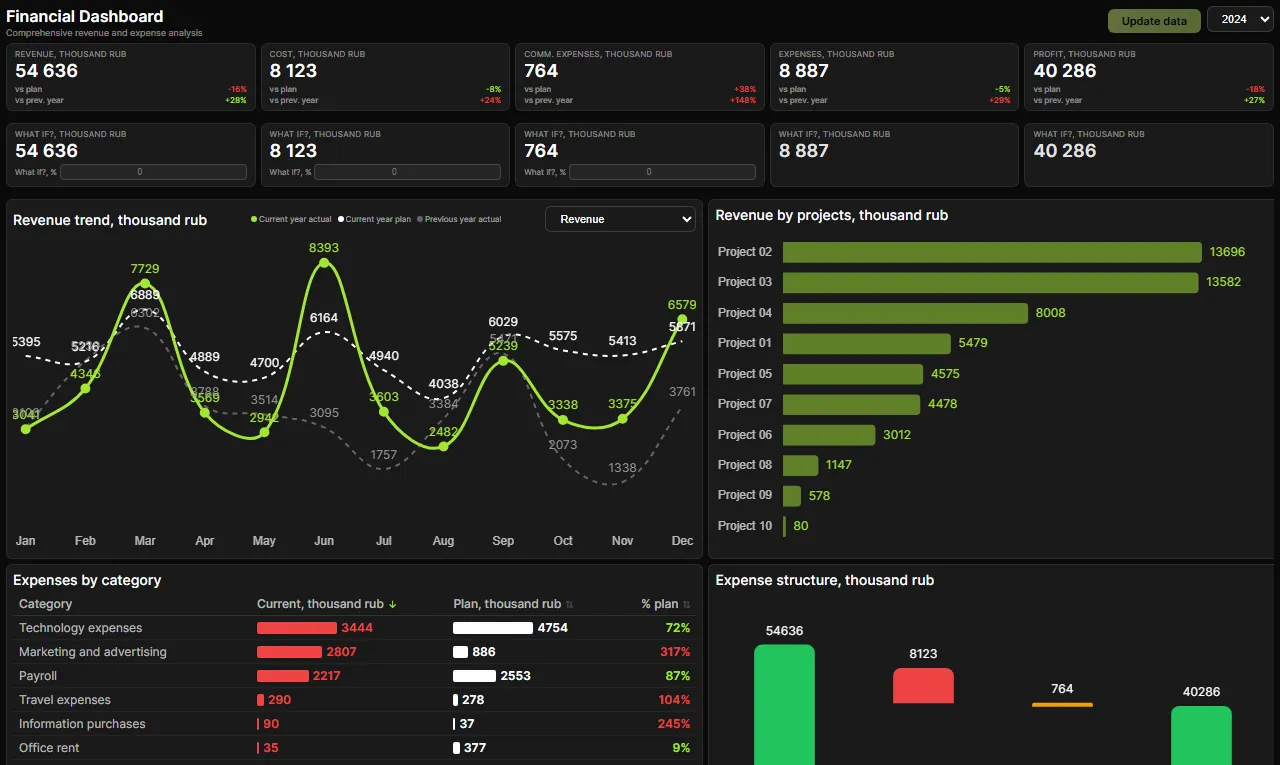Click the 'PROFIT, THOUSAND RUB' card title
Viewport: 1280px width, 765px height.
(x=1085, y=54)
